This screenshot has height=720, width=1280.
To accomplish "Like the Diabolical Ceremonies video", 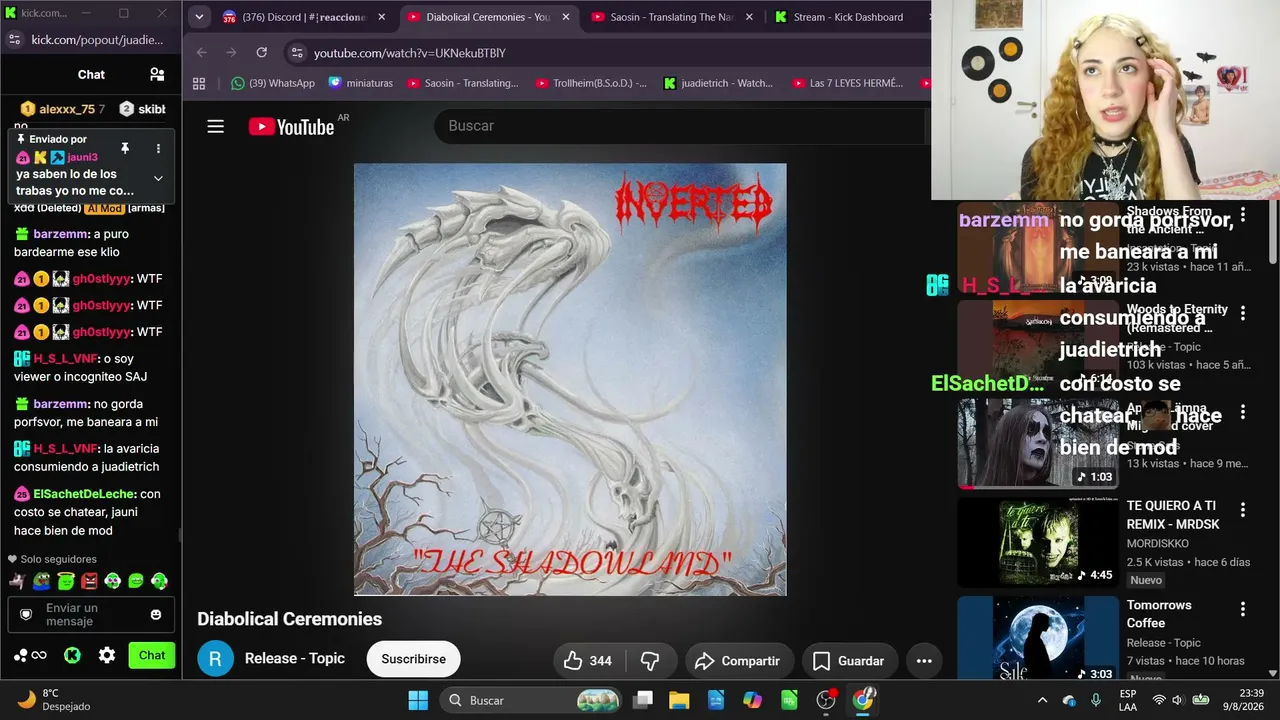I will pyautogui.click(x=587, y=661).
